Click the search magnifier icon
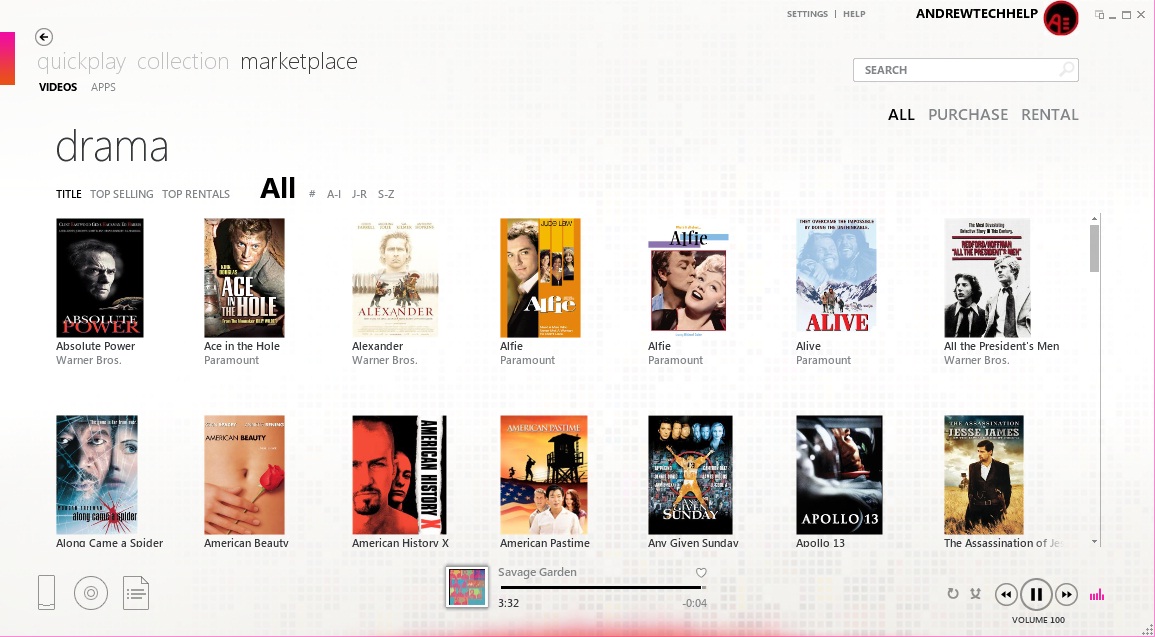Image resolution: width=1155 pixels, height=637 pixels. [1066, 69]
